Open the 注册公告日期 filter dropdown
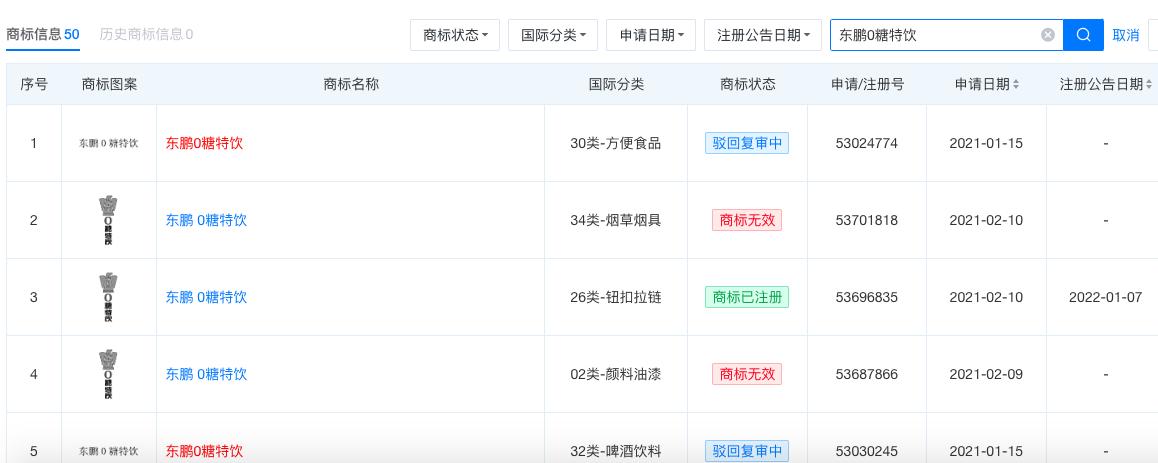 pyautogui.click(x=763, y=35)
